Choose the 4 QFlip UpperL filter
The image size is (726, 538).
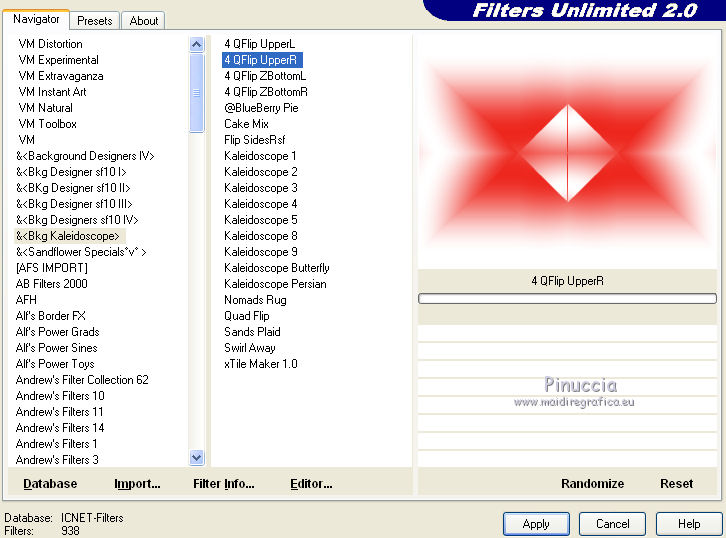(x=259, y=44)
